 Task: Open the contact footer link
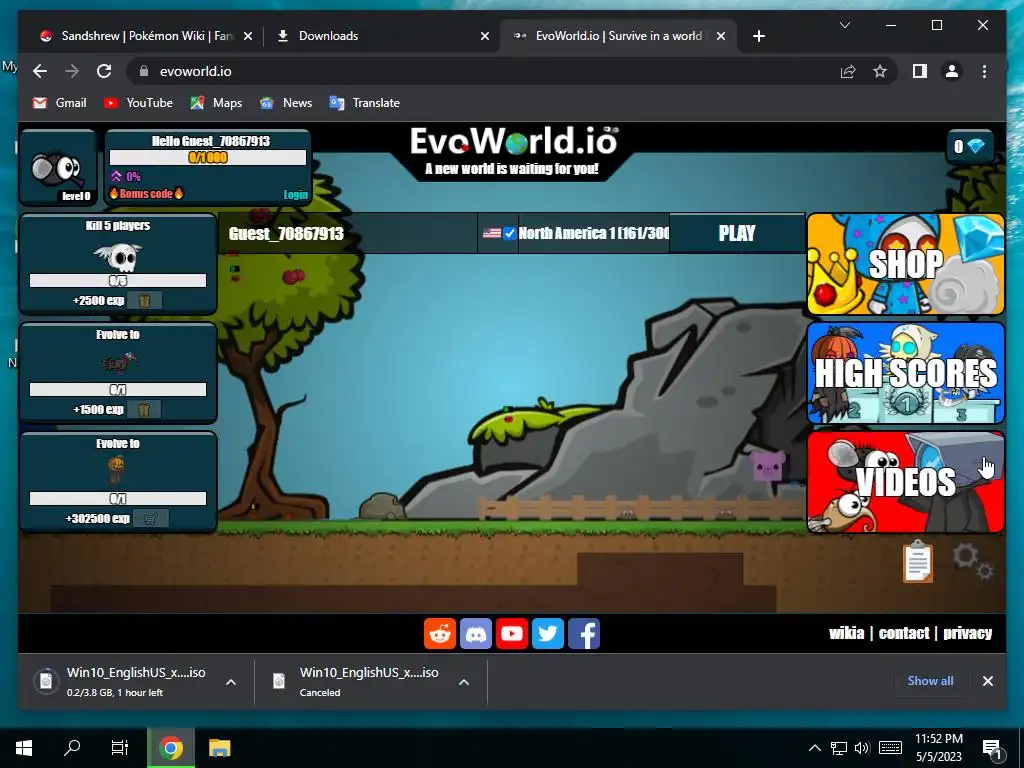[904, 633]
